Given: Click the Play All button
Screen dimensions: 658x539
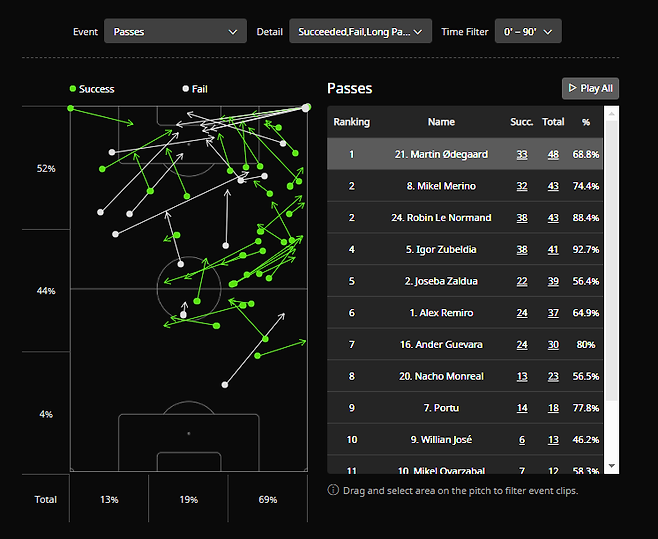Looking at the screenshot, I should (x=590, y=88).
